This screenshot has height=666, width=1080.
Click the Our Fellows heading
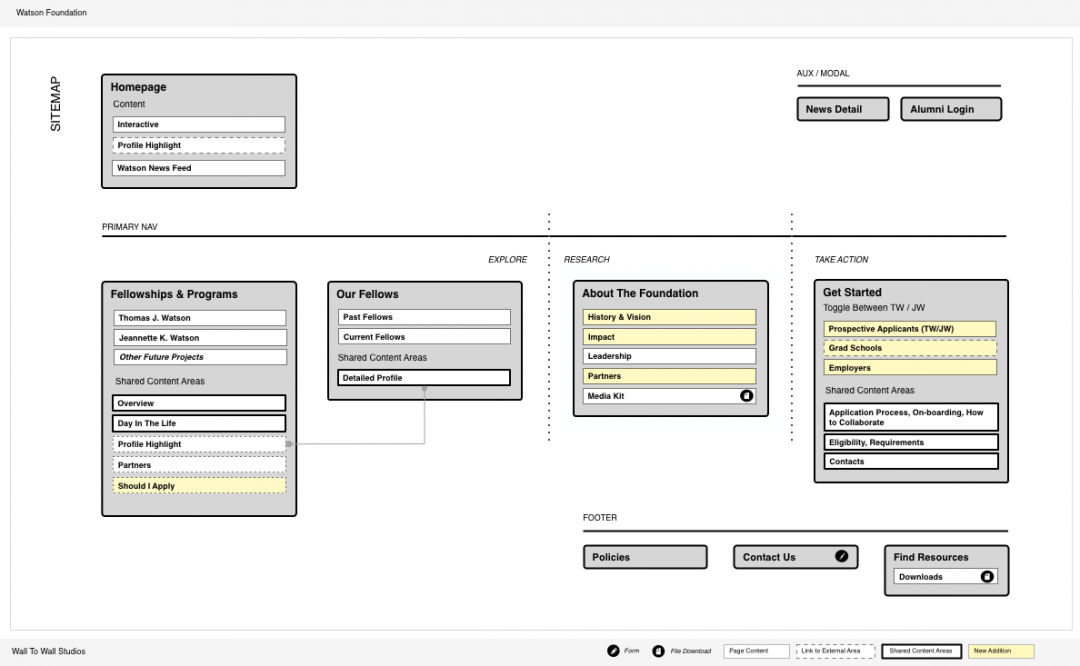pos(367,294)
